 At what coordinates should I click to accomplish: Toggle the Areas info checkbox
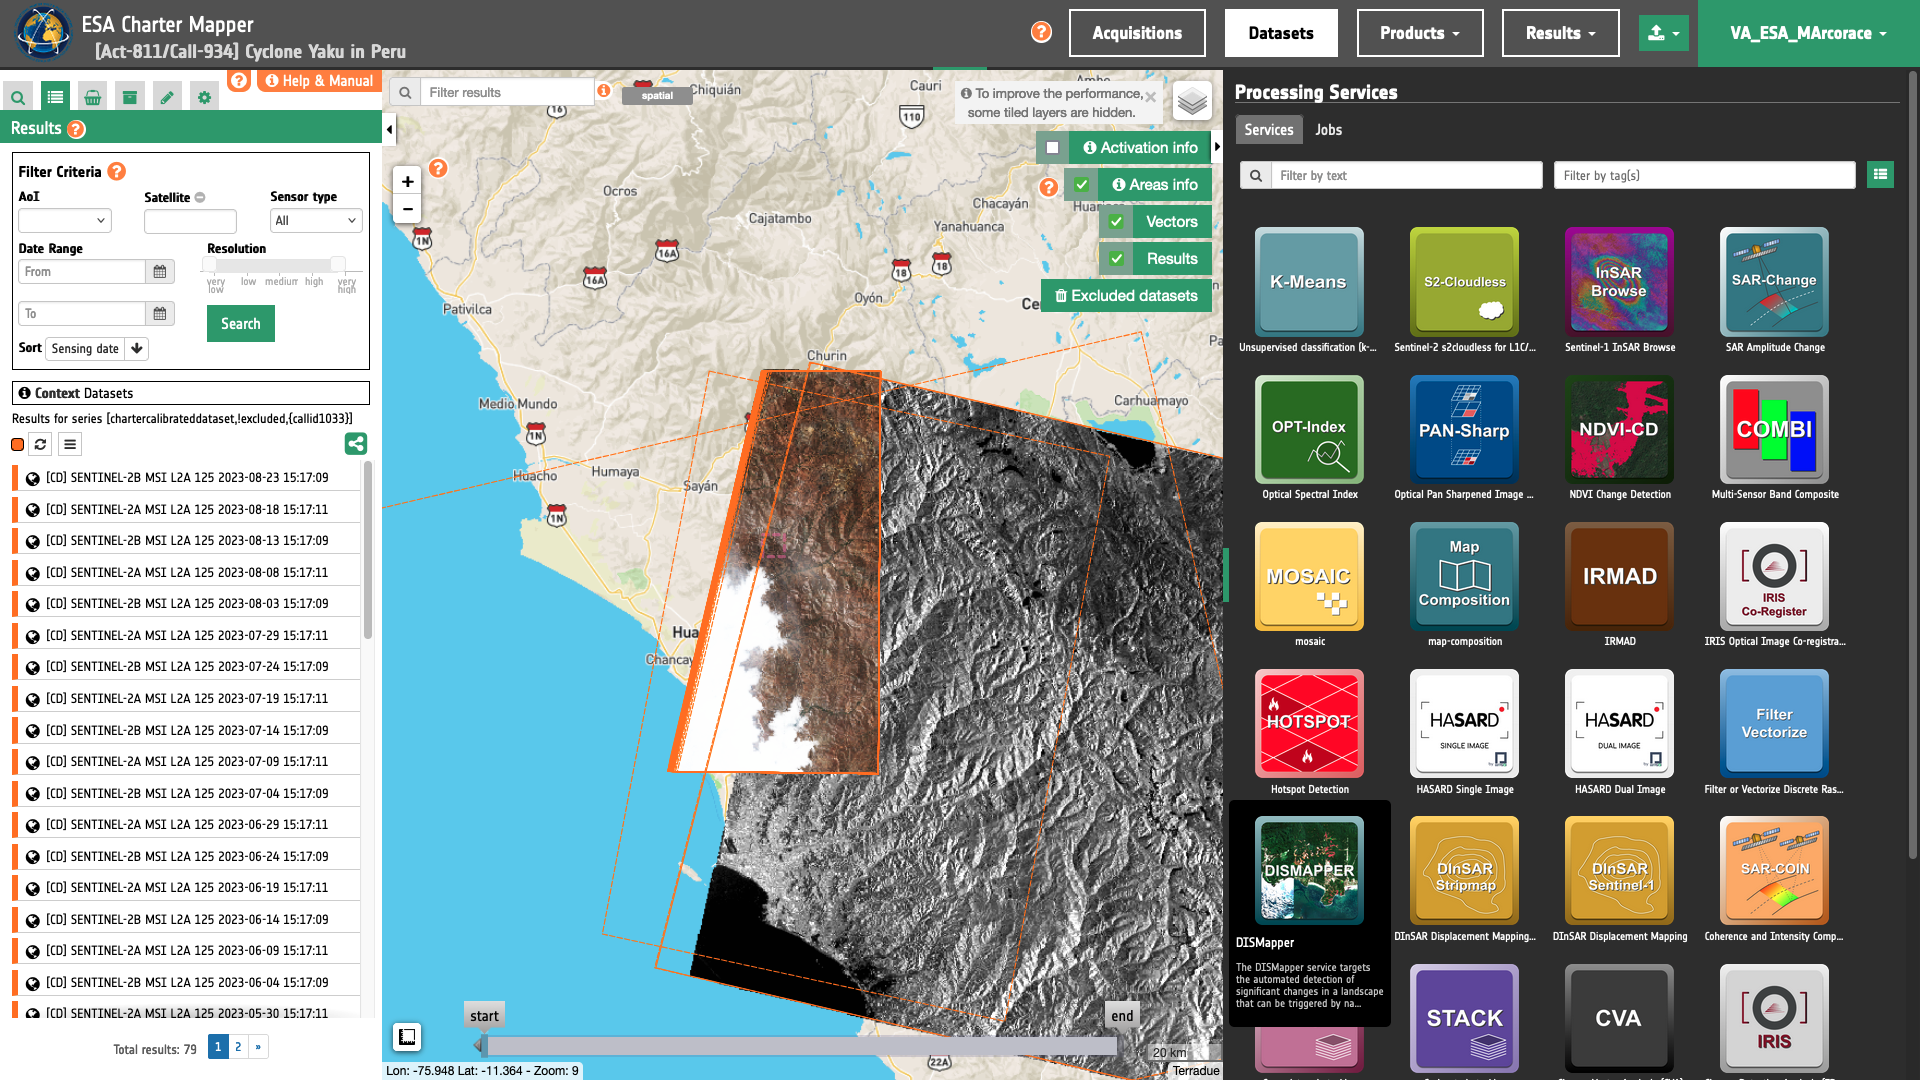pyautogui.click(x=1081, y=185)
